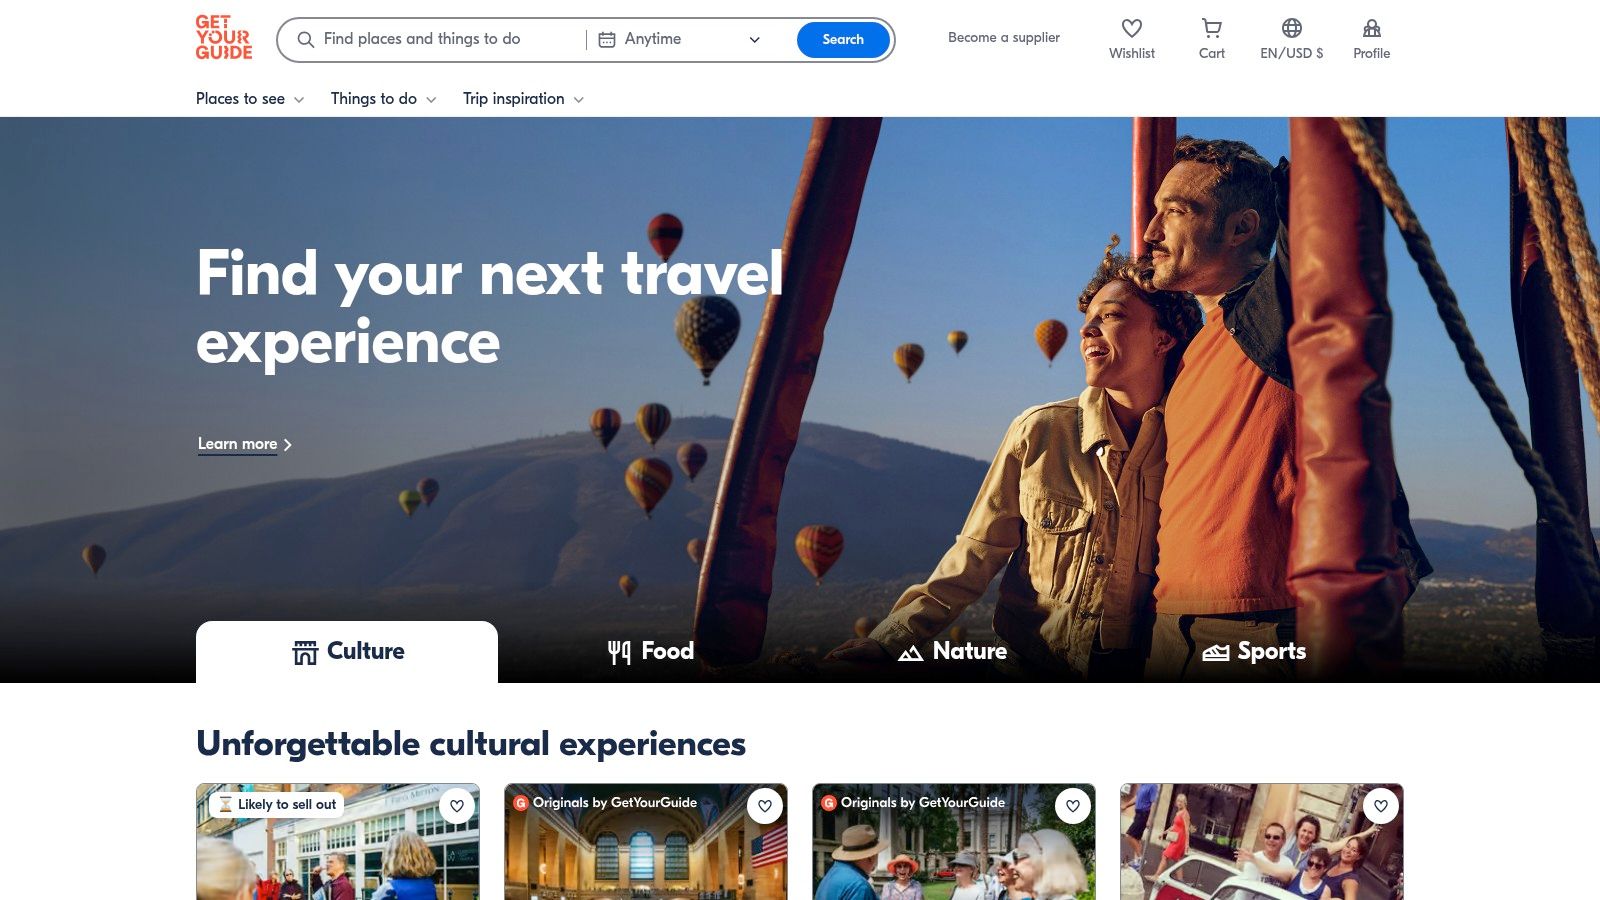
Task: Toggle wishlist heart on 'Likely to sell out' card
Action: tap(457, 806)
